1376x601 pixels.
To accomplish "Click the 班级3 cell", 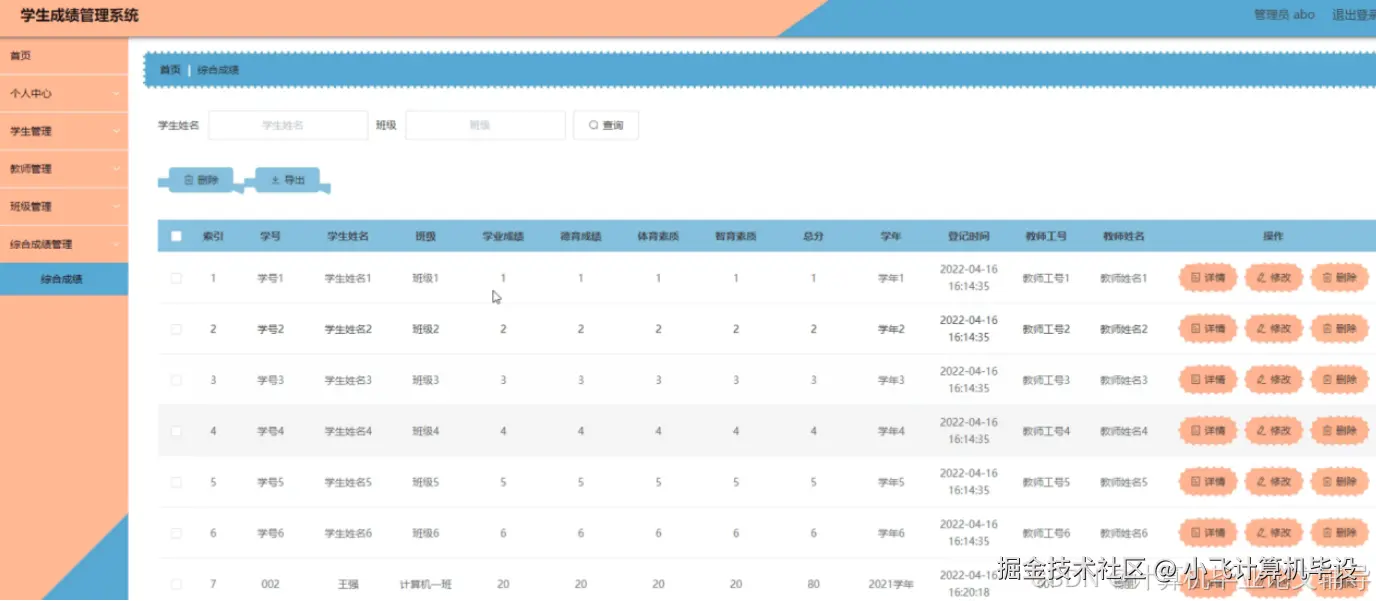I will [x=426, y=380].
